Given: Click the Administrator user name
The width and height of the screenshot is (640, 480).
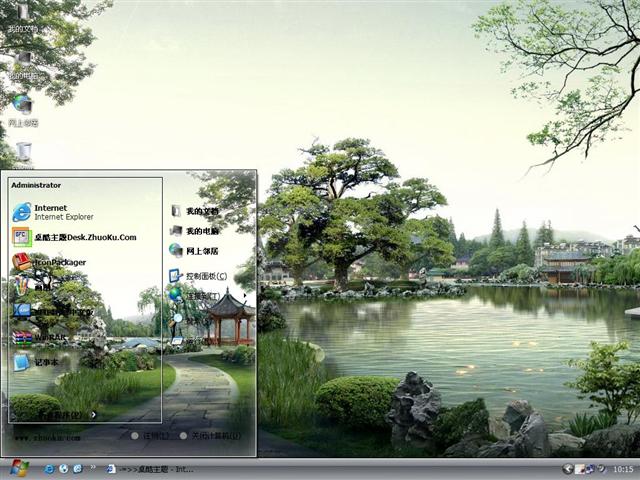Looking at the screenshot, I should tap(36, 185).
